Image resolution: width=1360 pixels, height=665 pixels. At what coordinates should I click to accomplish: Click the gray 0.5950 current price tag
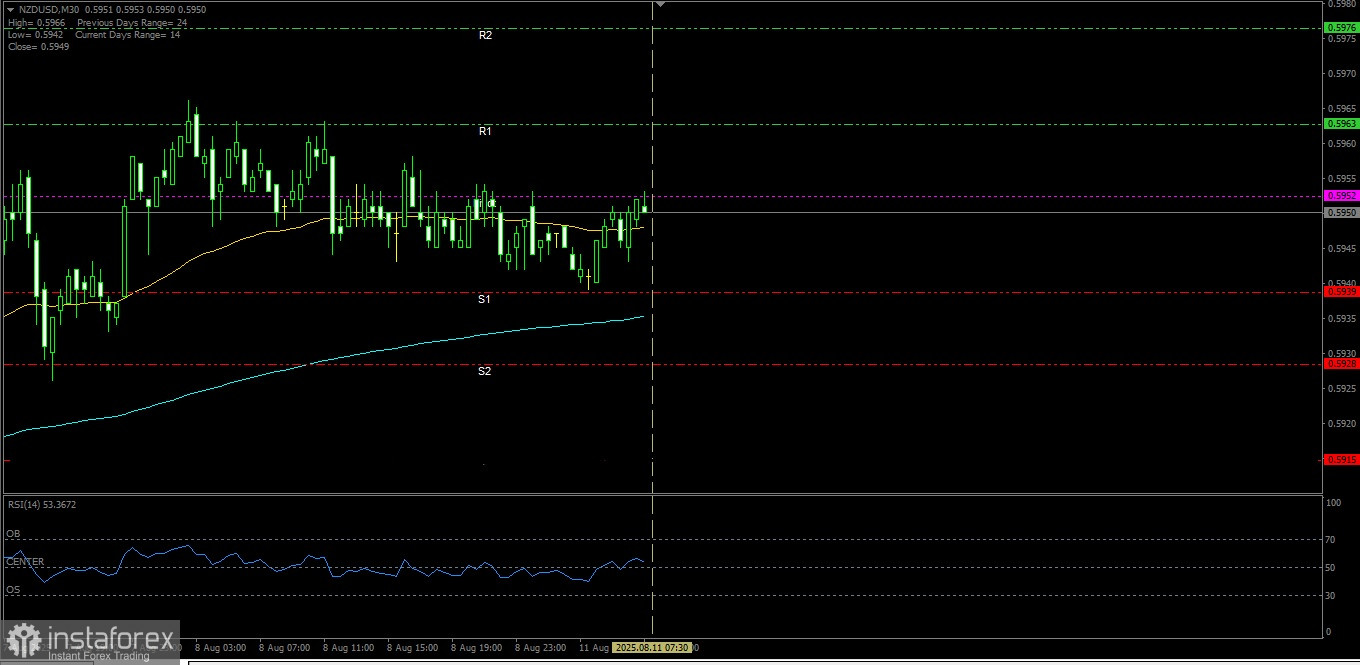1341,212
